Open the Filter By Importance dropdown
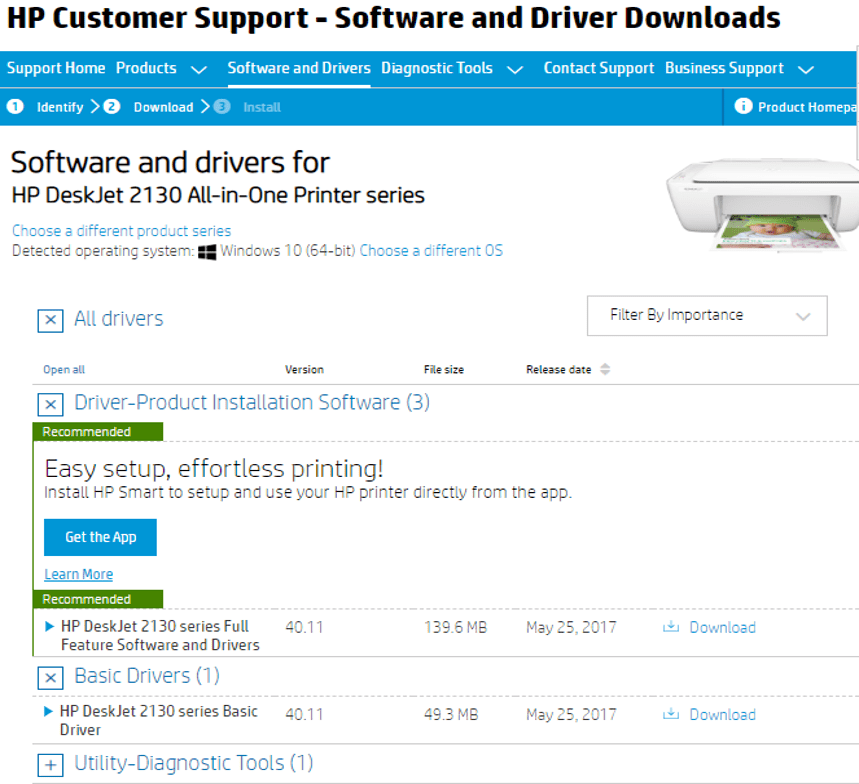The height and width of the screenshot is (784, 859). click(x=707, y=316)
